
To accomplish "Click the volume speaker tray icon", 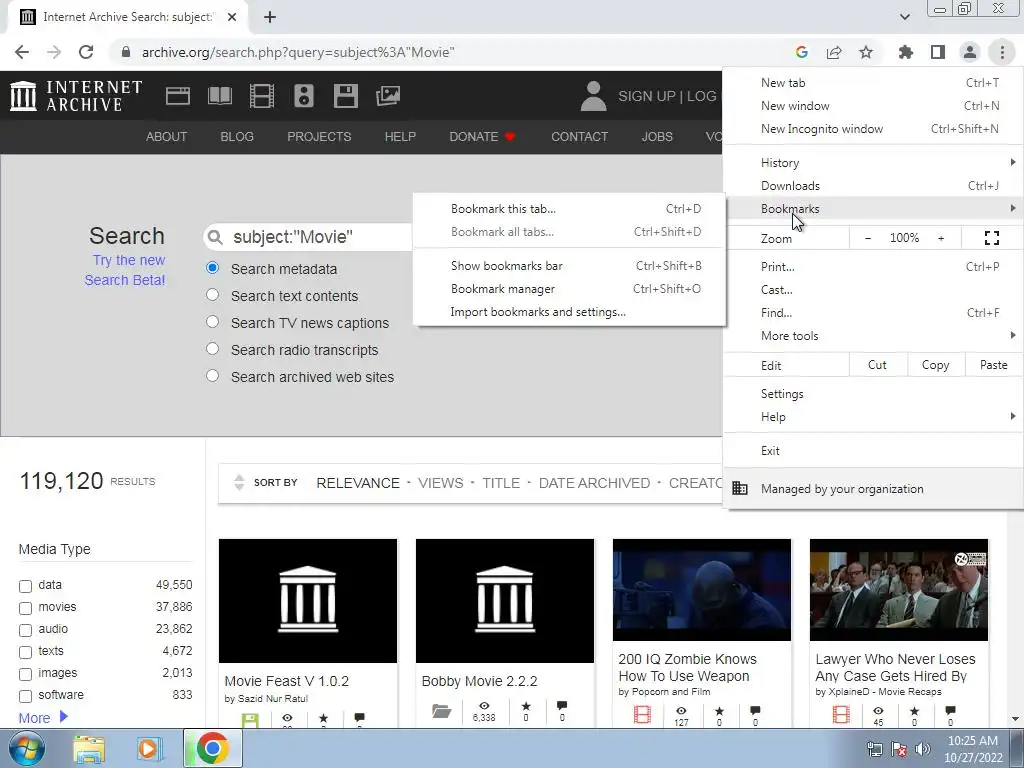I will click(x=923, y=748).
